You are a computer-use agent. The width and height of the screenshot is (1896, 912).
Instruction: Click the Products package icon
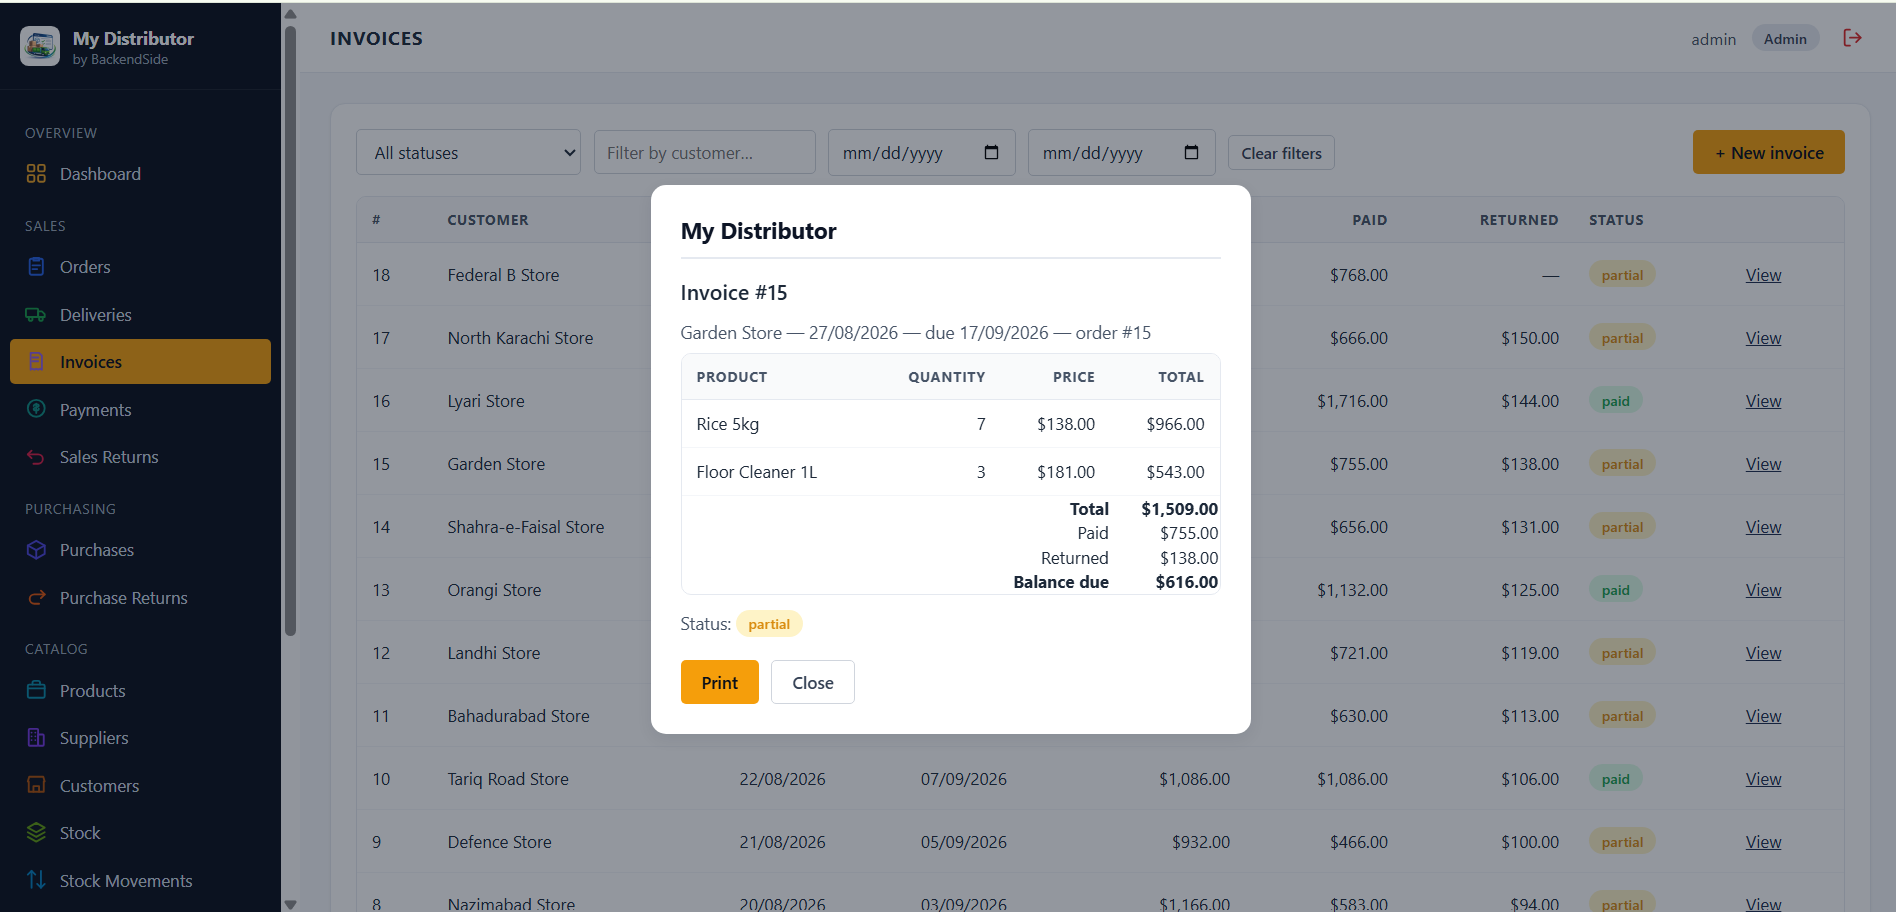tap(36, 691)
